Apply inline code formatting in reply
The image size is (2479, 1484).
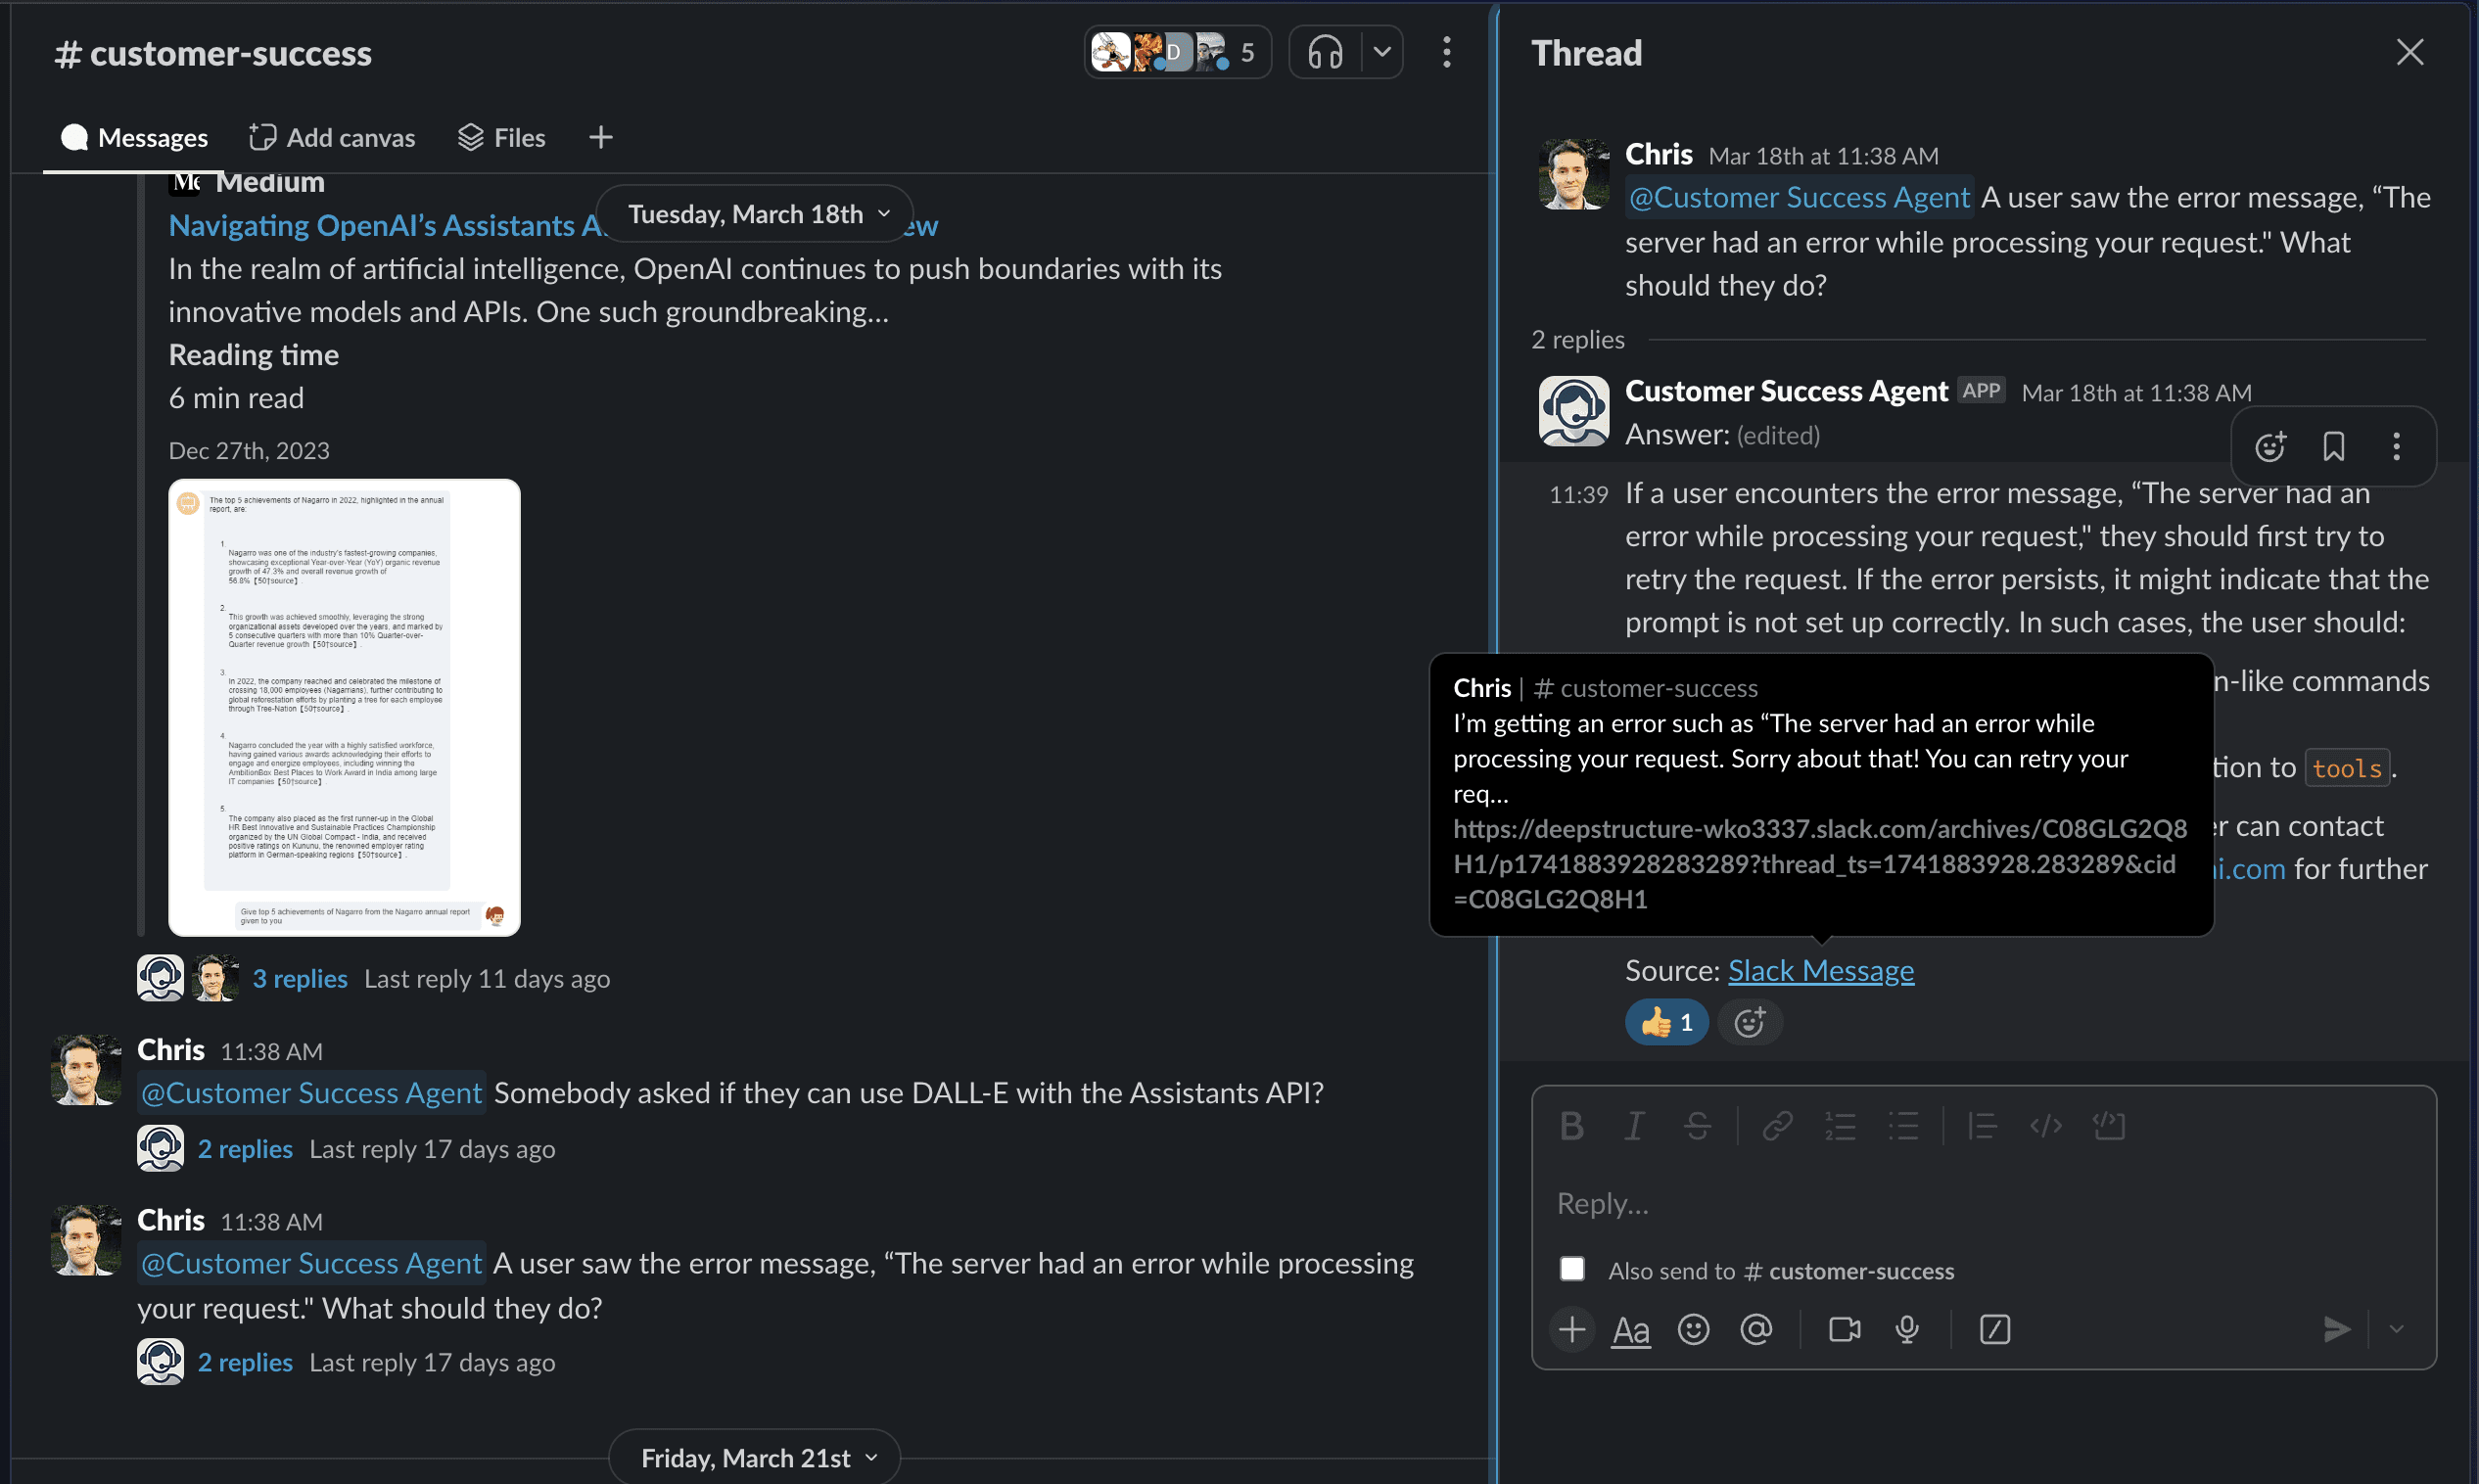click(x=2046, y=1127)
